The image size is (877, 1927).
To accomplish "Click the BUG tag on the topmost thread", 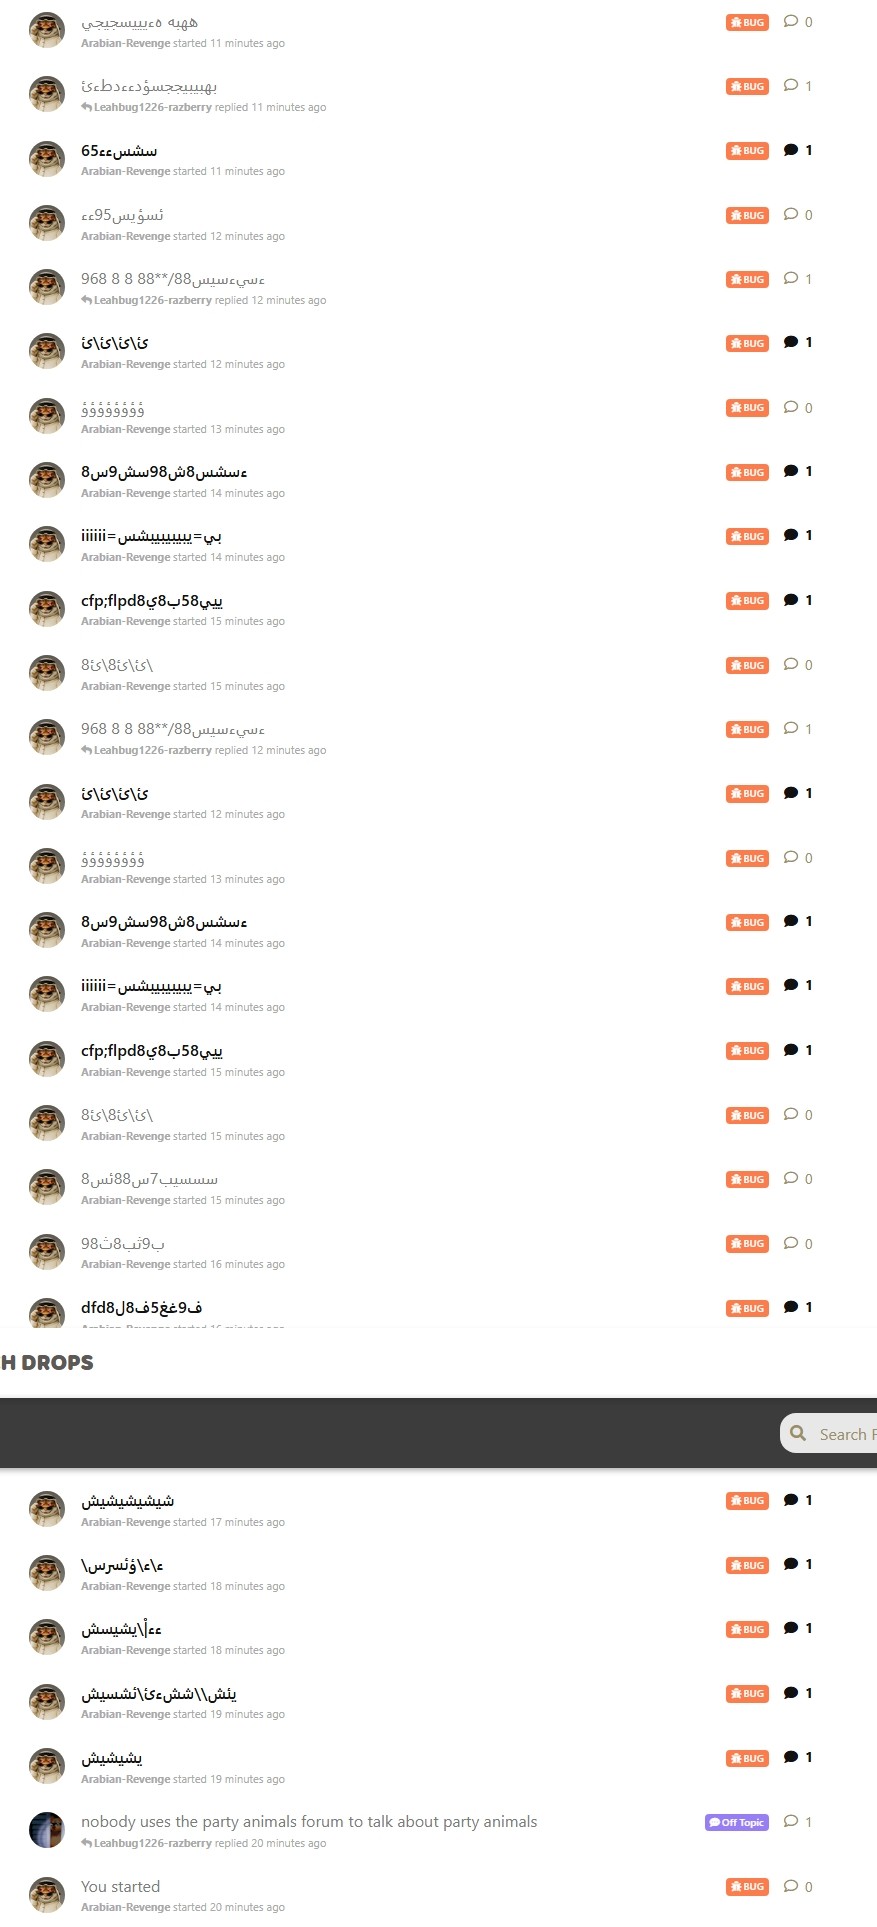I will coord(747,22).
